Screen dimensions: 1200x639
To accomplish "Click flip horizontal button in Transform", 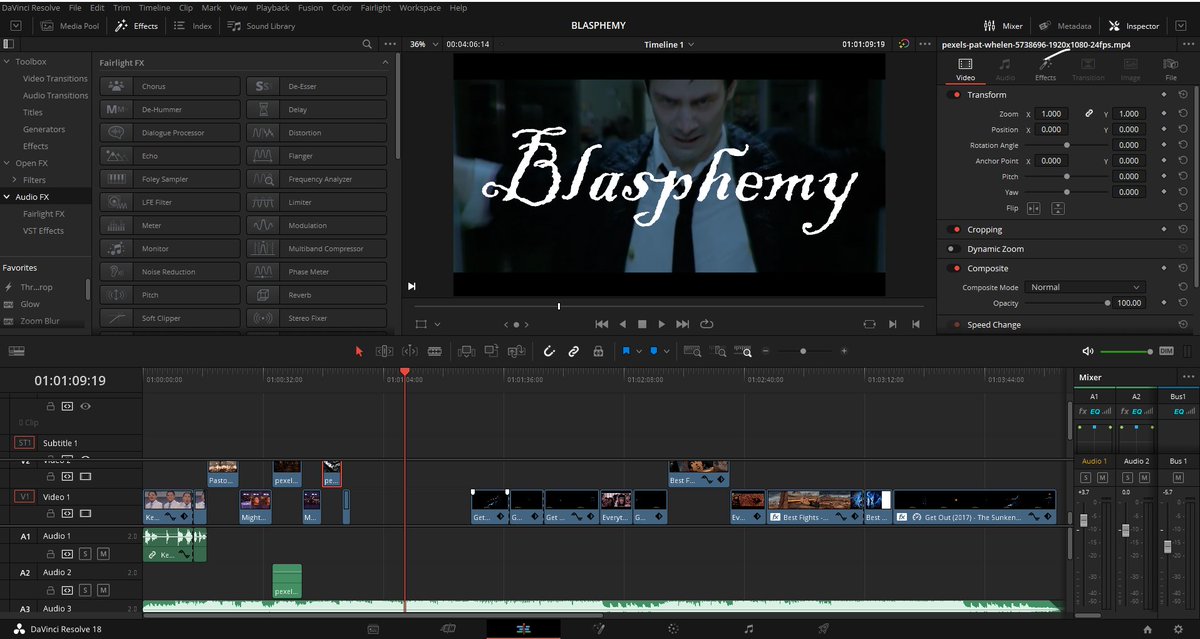I will point(1034,208).
